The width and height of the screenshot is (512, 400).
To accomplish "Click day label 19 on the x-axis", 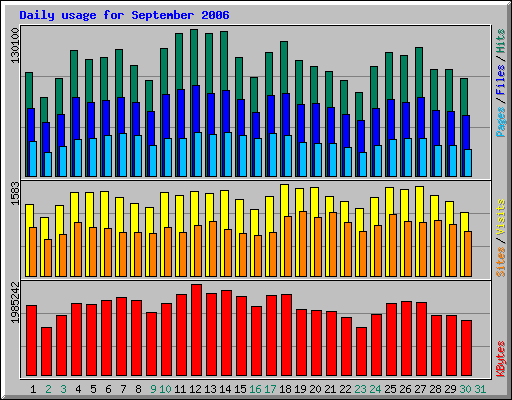I will [x=300, y=389].
